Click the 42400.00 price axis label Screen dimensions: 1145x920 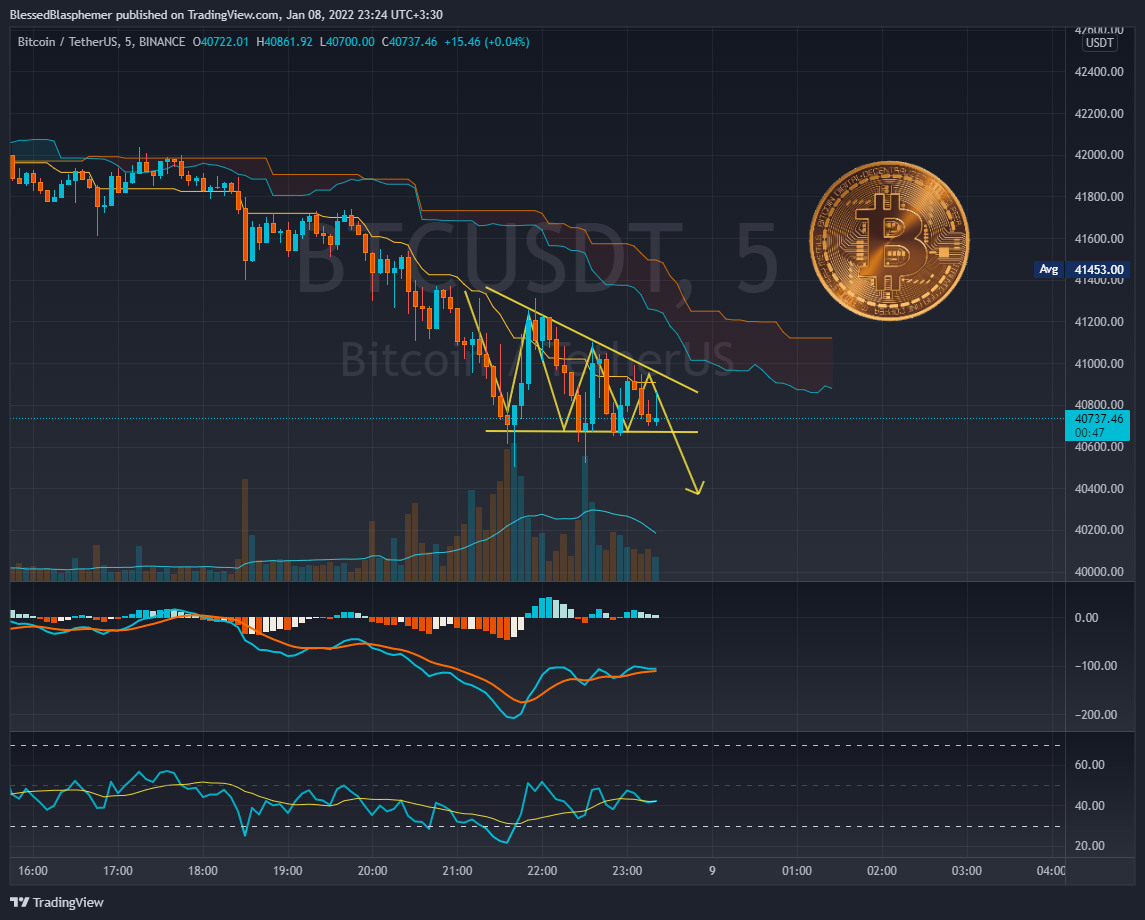click(1099, 72)
